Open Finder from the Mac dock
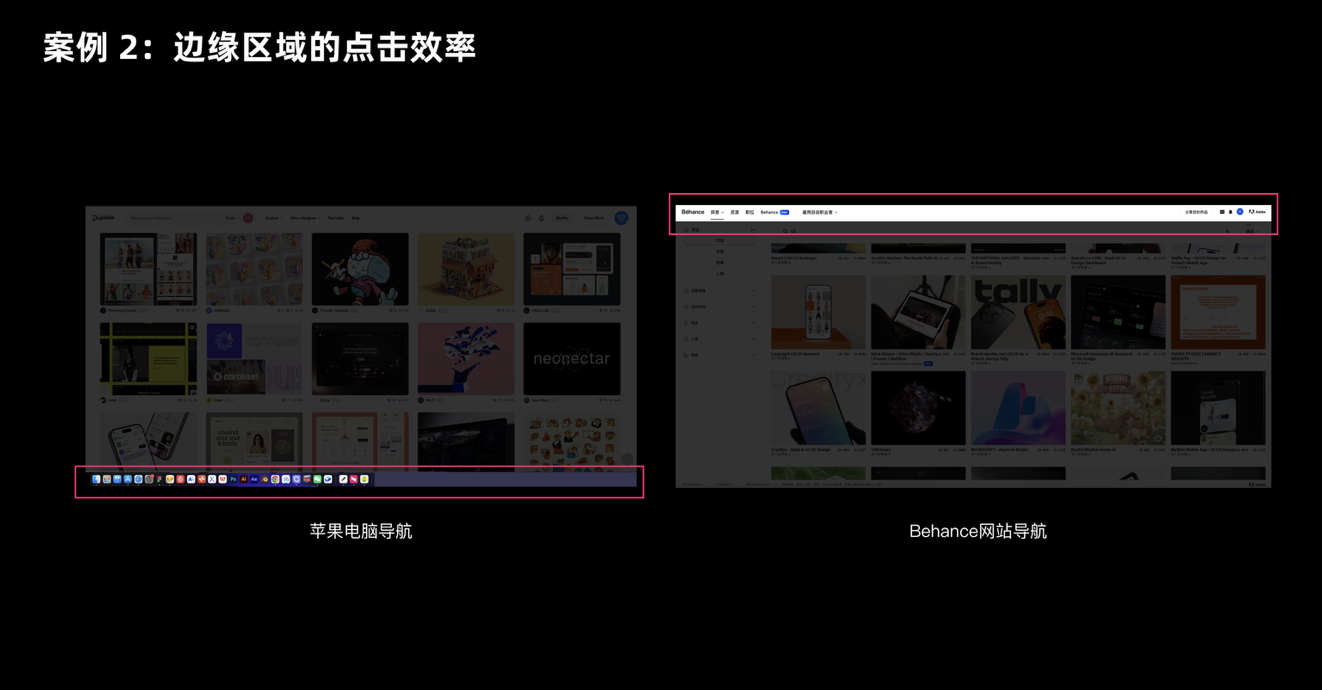Screen dimensions: 1322x690 pos(96,479)
